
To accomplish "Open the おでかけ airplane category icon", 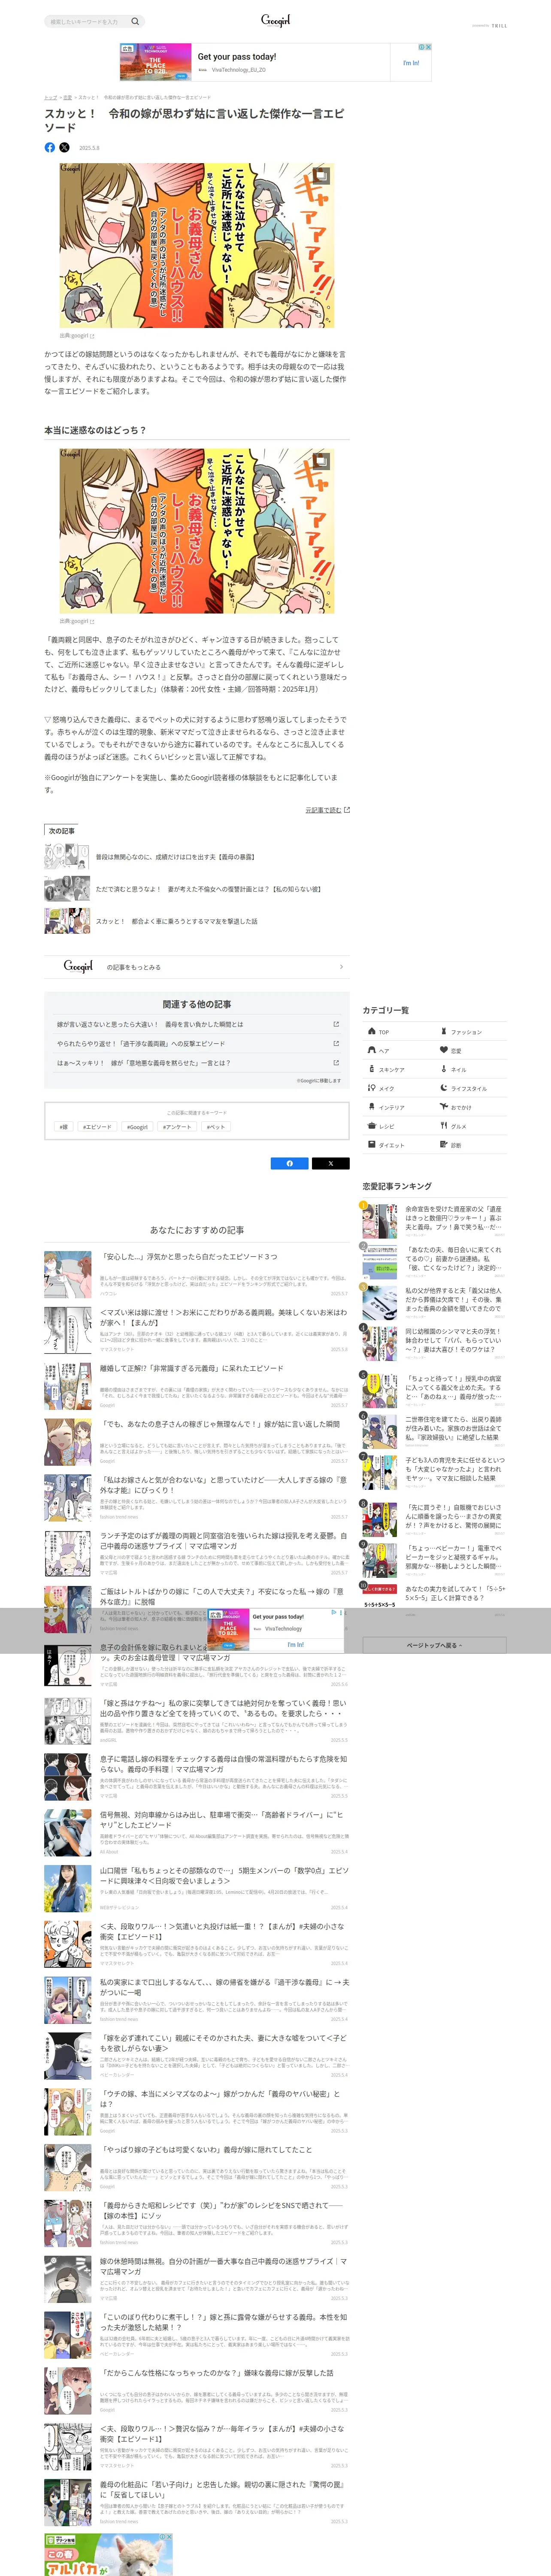I will [444, 1107].
